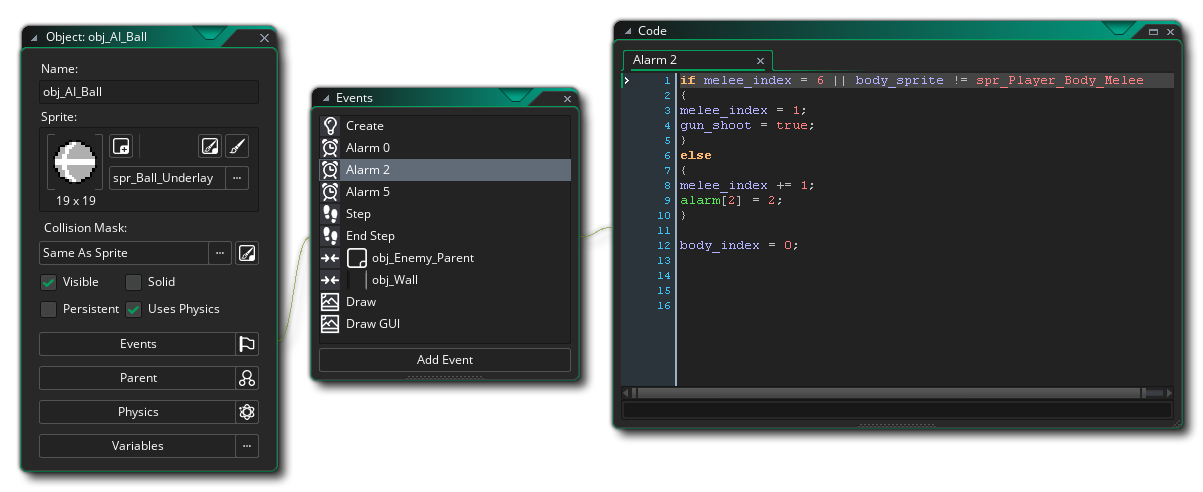Image resolution: width=1203 pixels, height=492 pixels.
Task: Disable the Uses Physics checkbox
Action: click(133, 309)
